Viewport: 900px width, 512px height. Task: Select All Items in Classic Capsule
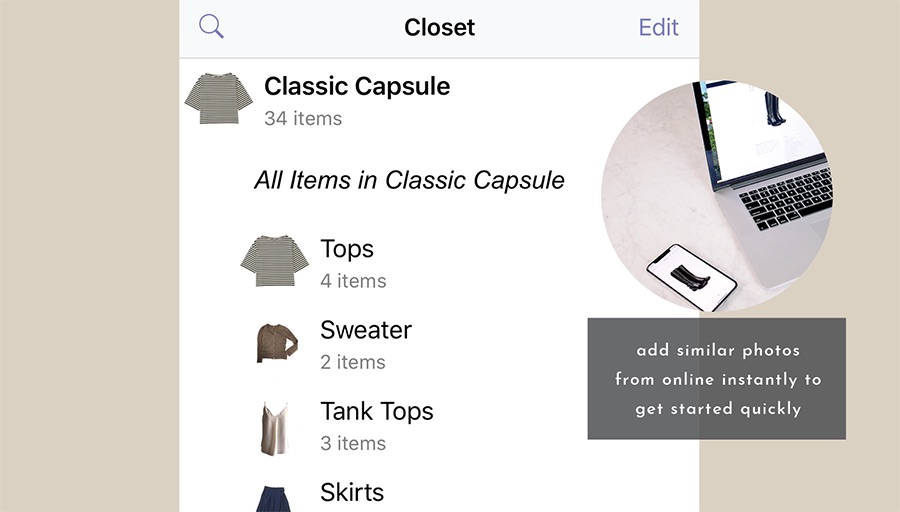(x=409, y=180)
